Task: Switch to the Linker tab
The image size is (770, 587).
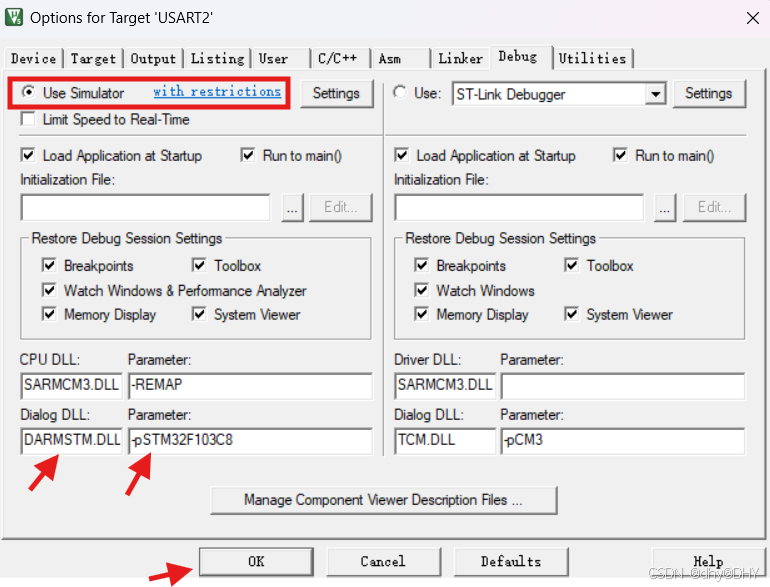Action: click(460, 58)
